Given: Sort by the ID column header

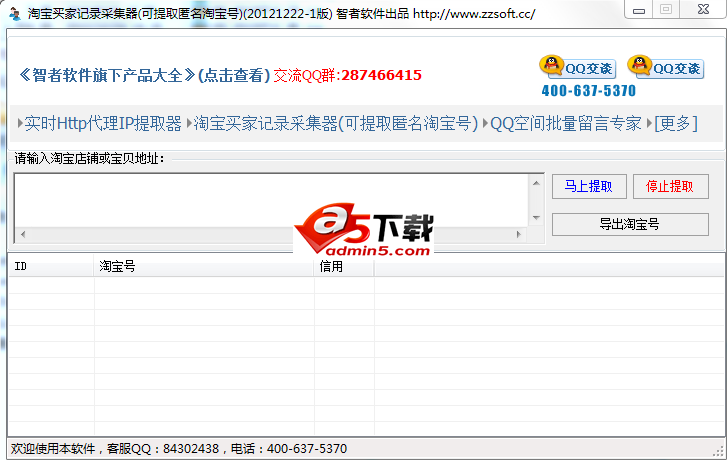Looking at the screenshot, I should tap(51, 266).
